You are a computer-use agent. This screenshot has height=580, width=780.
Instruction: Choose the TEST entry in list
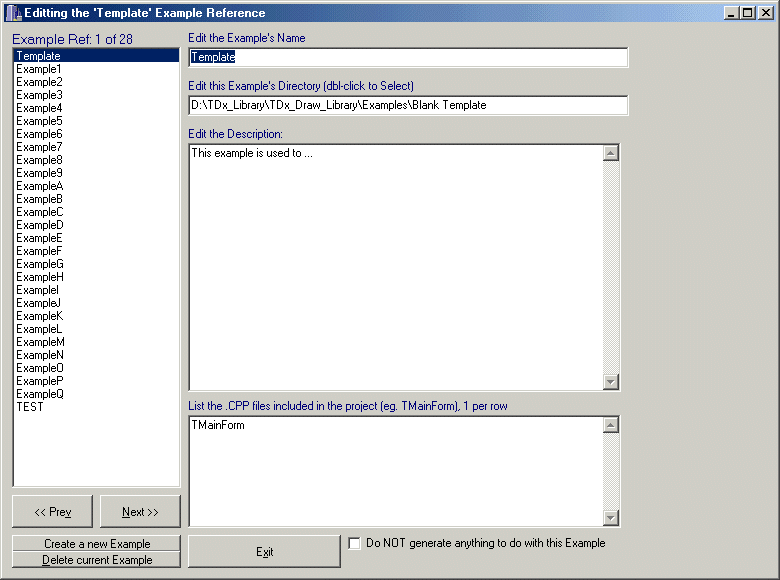pos(30,407)
